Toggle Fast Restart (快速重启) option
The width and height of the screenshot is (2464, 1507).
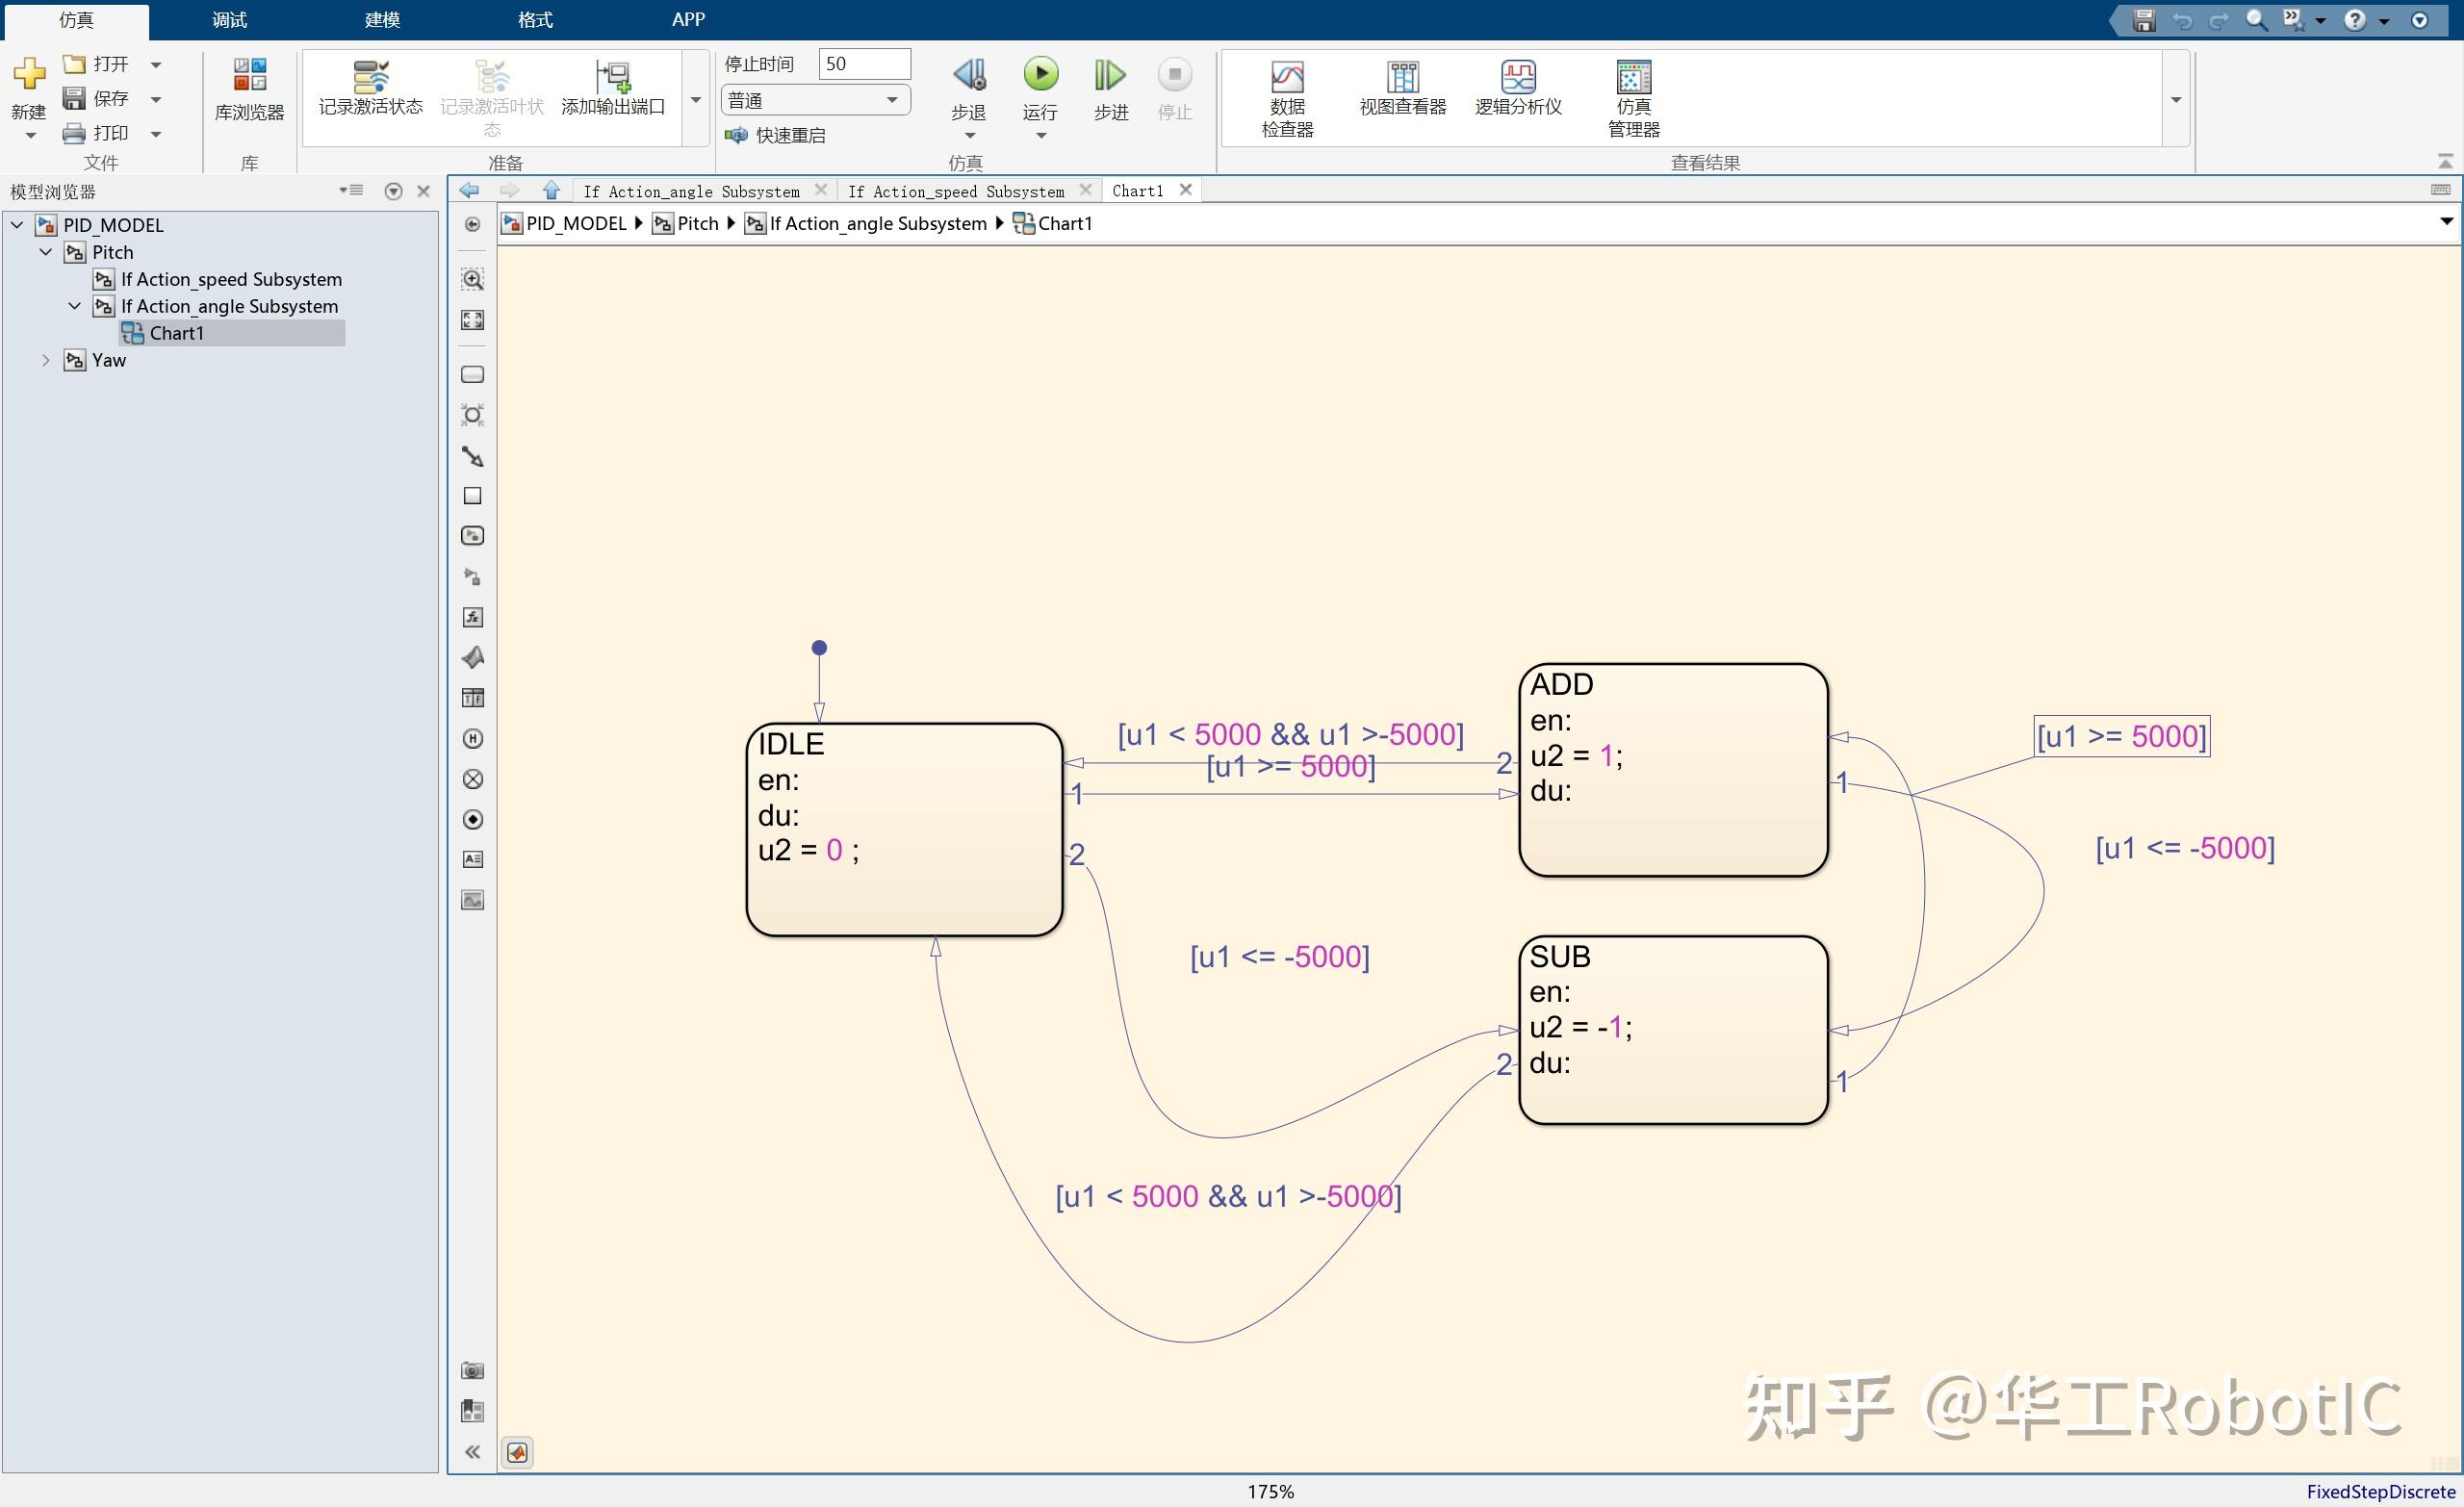click(x=776, y=135)
